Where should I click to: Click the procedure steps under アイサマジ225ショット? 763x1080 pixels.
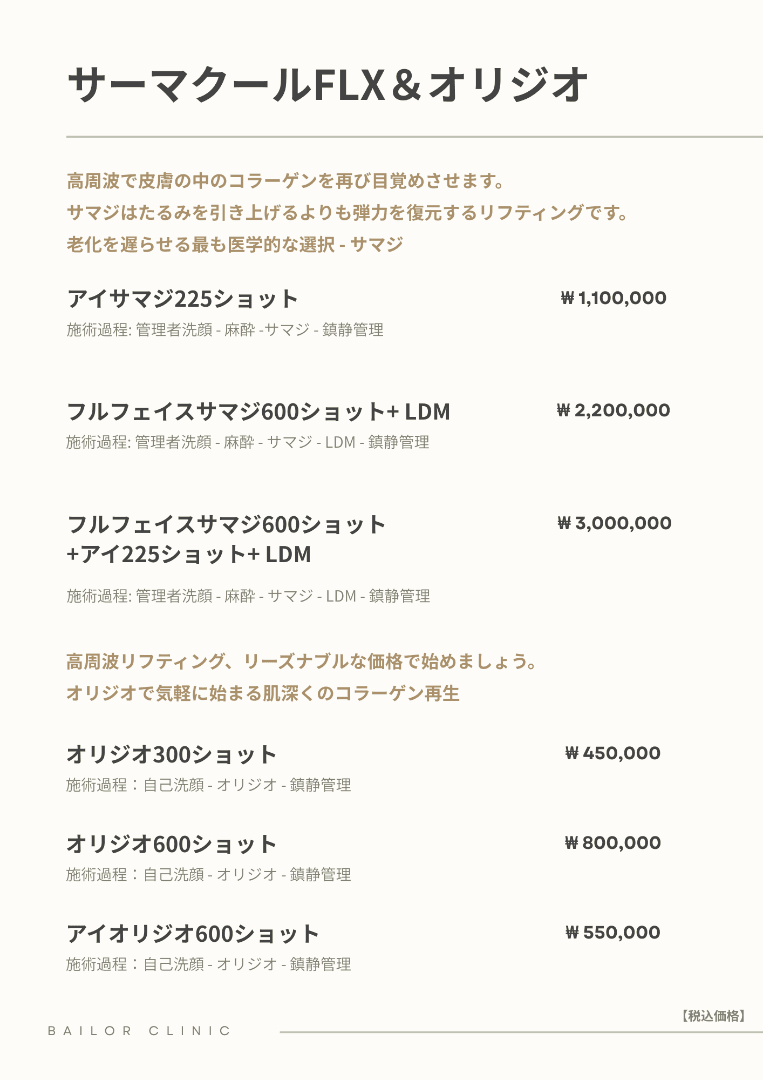click(x=225, y=330)
